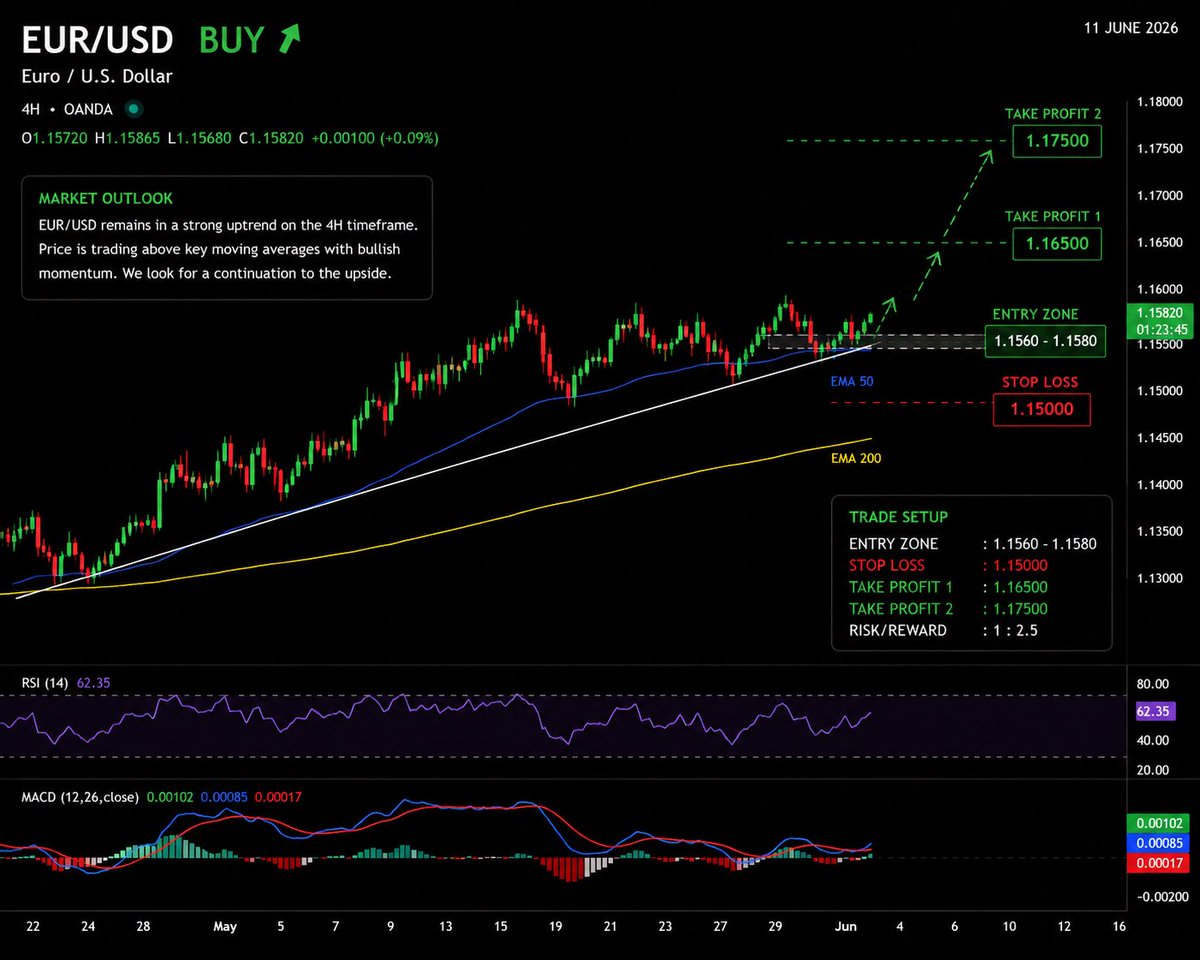The width and height of the screenshot is (1200, 960).
Task: Click the red 0.00017 tag on MACD axis
Action: click(x=1158, y=863)
